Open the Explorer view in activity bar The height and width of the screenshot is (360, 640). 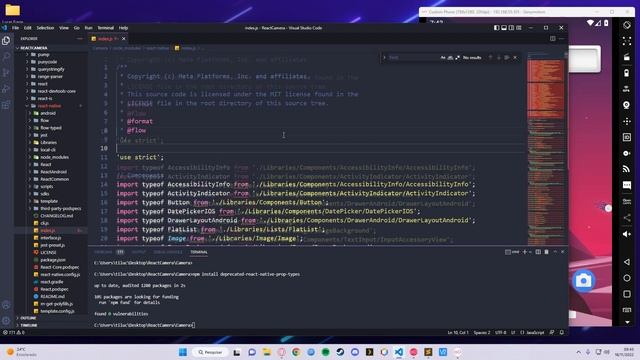coord(6,40)
